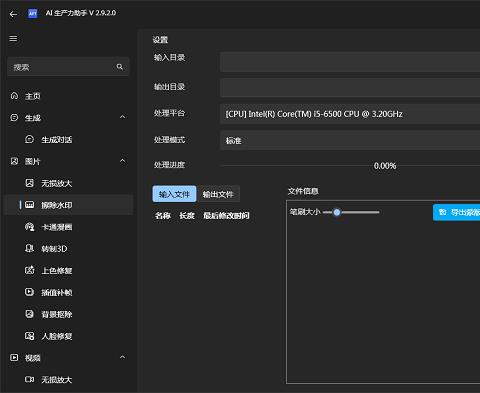Click the 输出目录 path field
Image resolution: width=480 pixels, height=393 pixels.
[350, 88]
